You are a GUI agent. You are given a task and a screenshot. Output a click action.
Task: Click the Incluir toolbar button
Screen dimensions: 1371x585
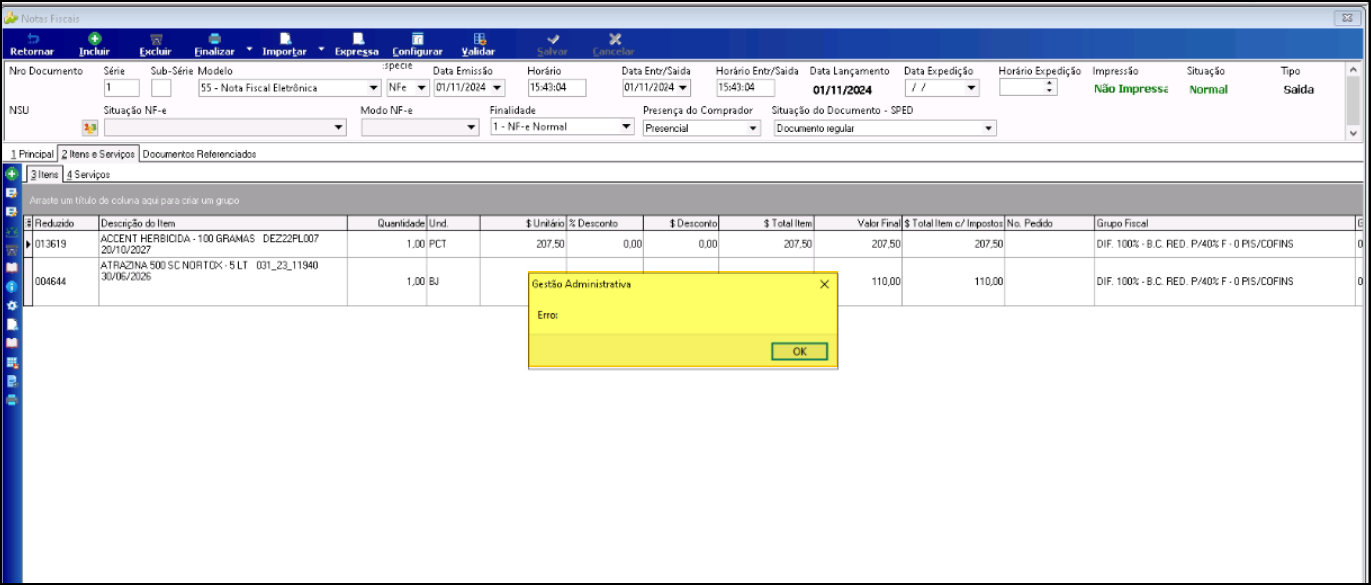(94, 44)
